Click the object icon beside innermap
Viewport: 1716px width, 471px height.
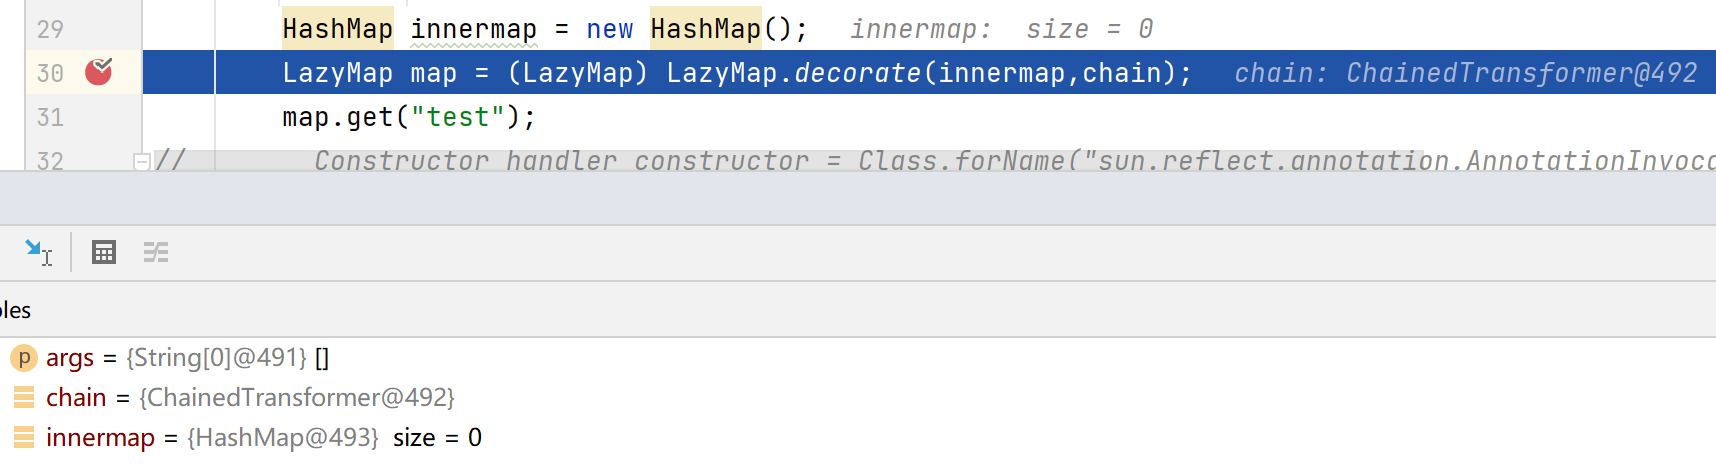tap(24, 437)
